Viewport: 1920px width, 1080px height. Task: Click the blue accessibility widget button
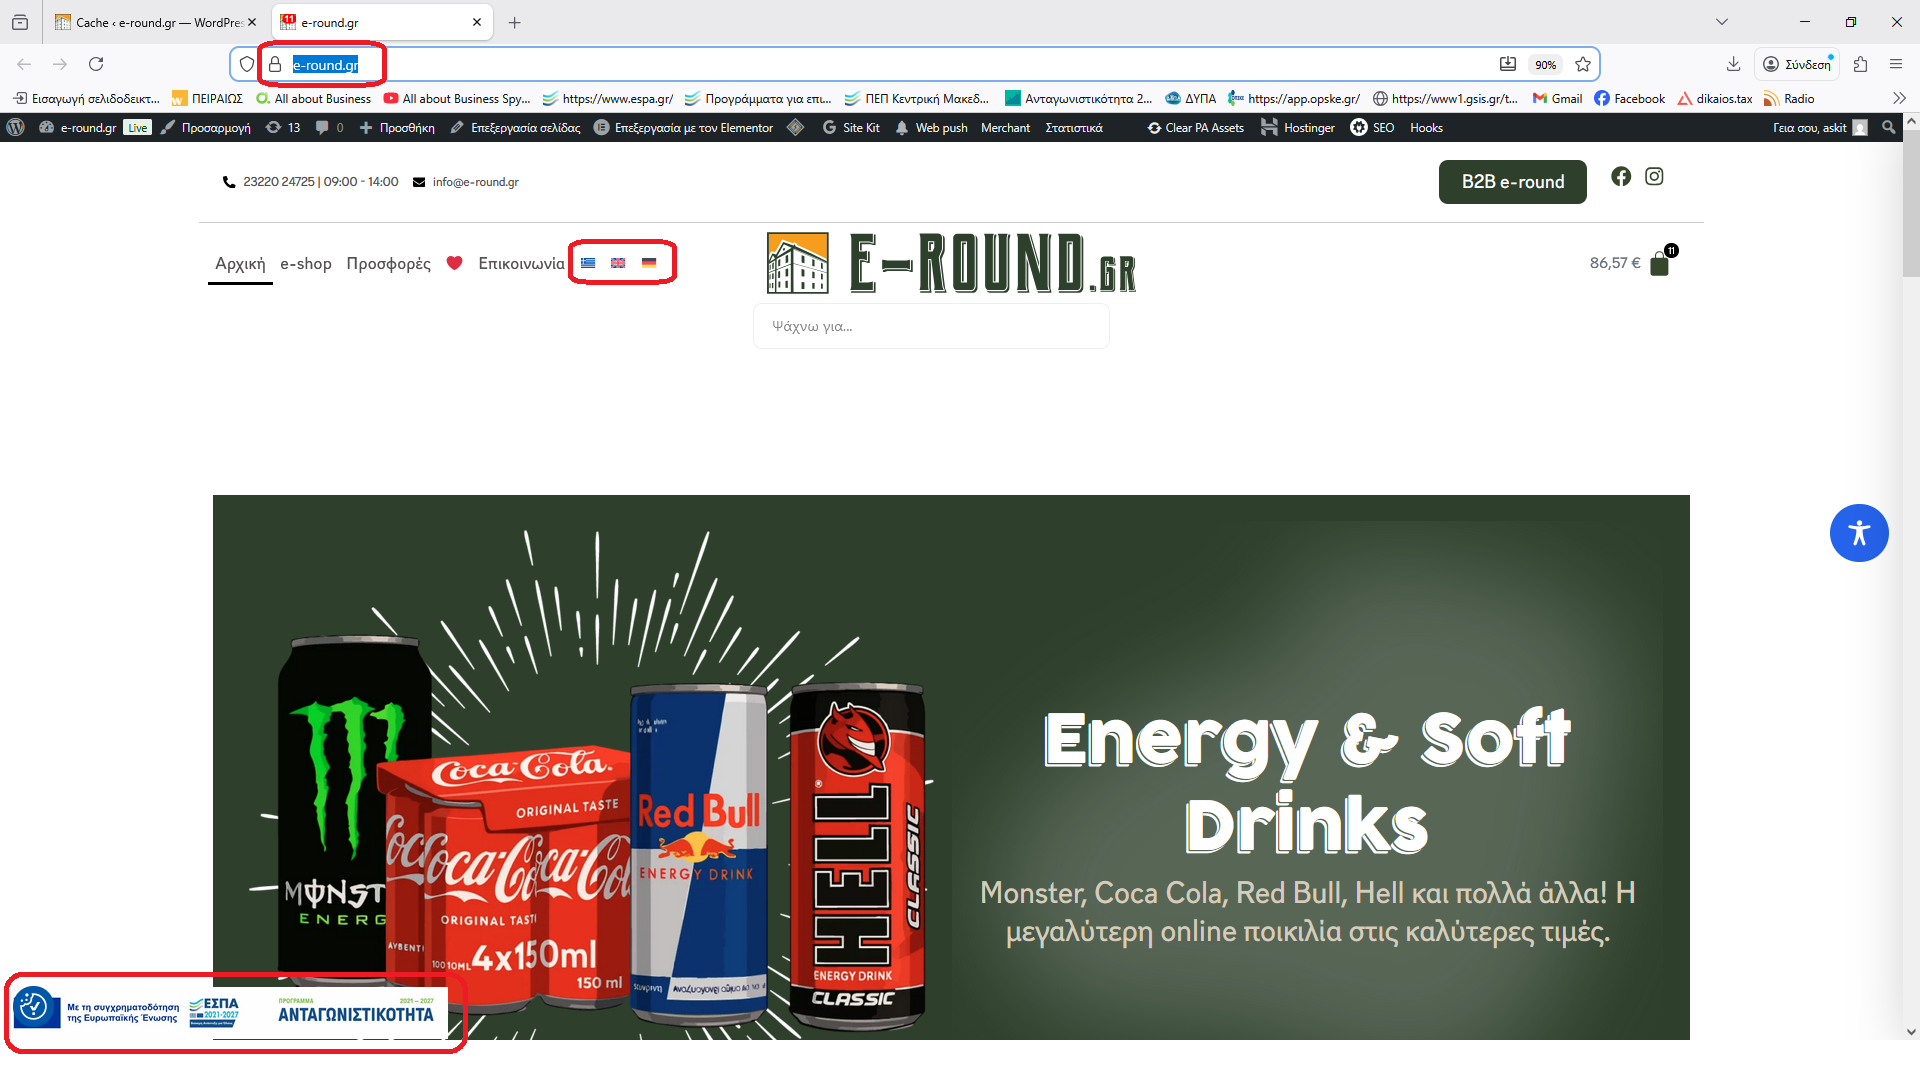(1858, 533)
